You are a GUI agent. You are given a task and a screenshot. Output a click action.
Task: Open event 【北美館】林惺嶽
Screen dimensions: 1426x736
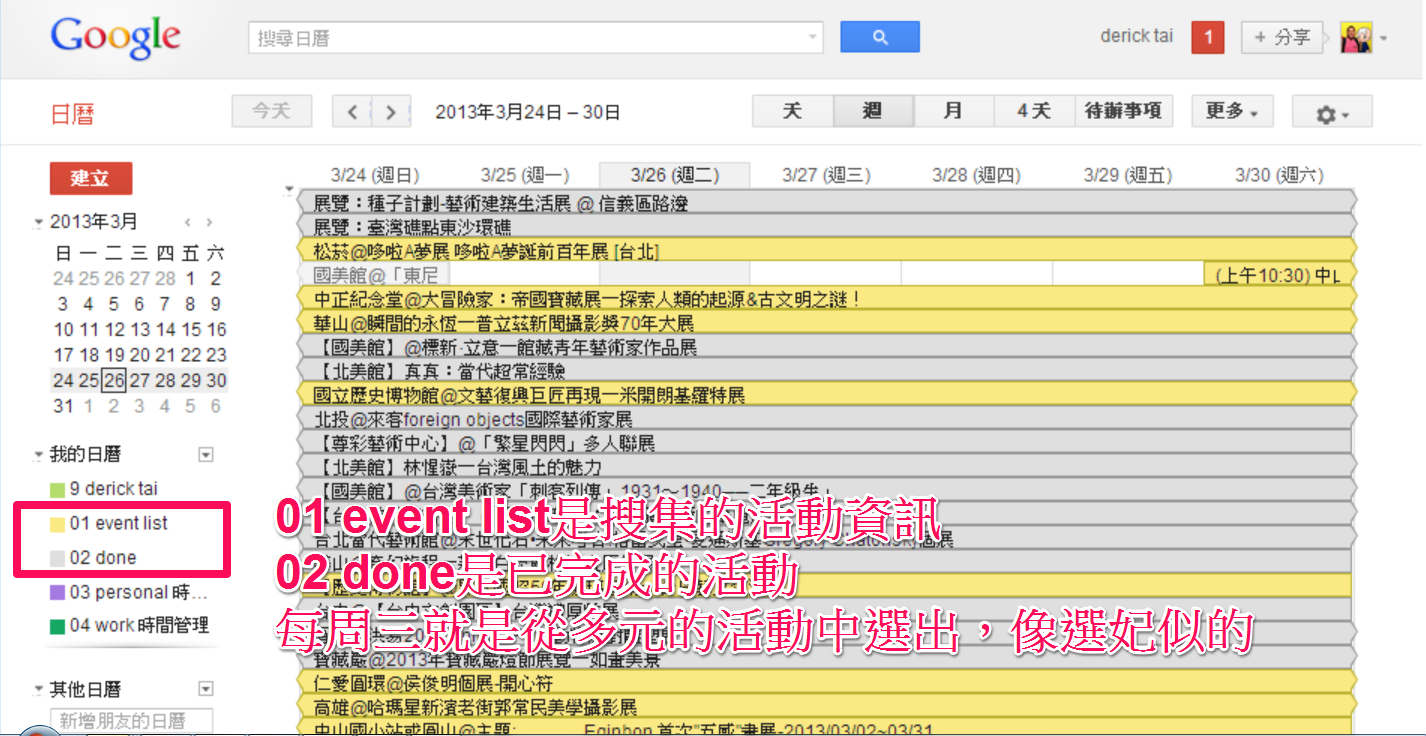click(828, 467)
